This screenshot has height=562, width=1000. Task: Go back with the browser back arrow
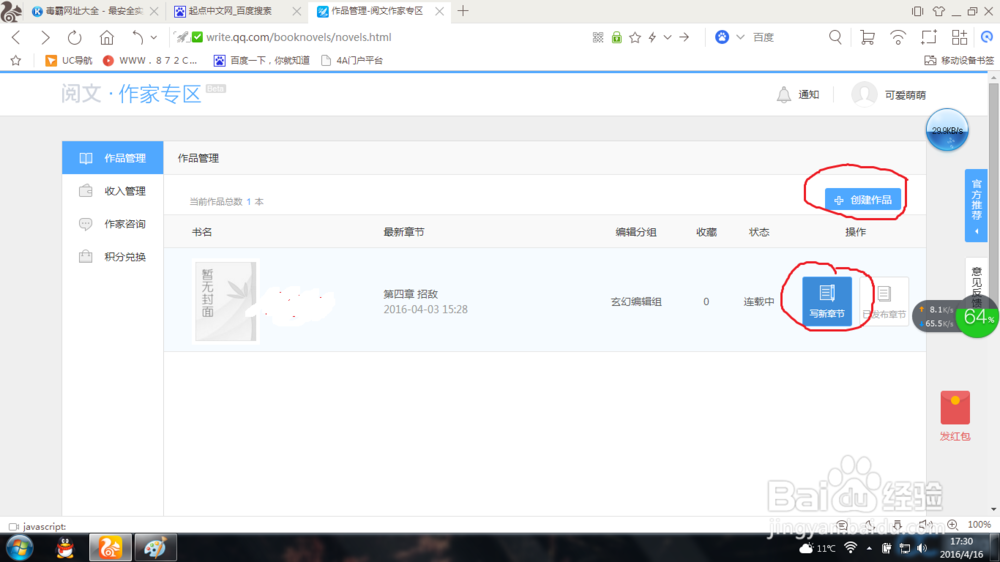(16, 38)
